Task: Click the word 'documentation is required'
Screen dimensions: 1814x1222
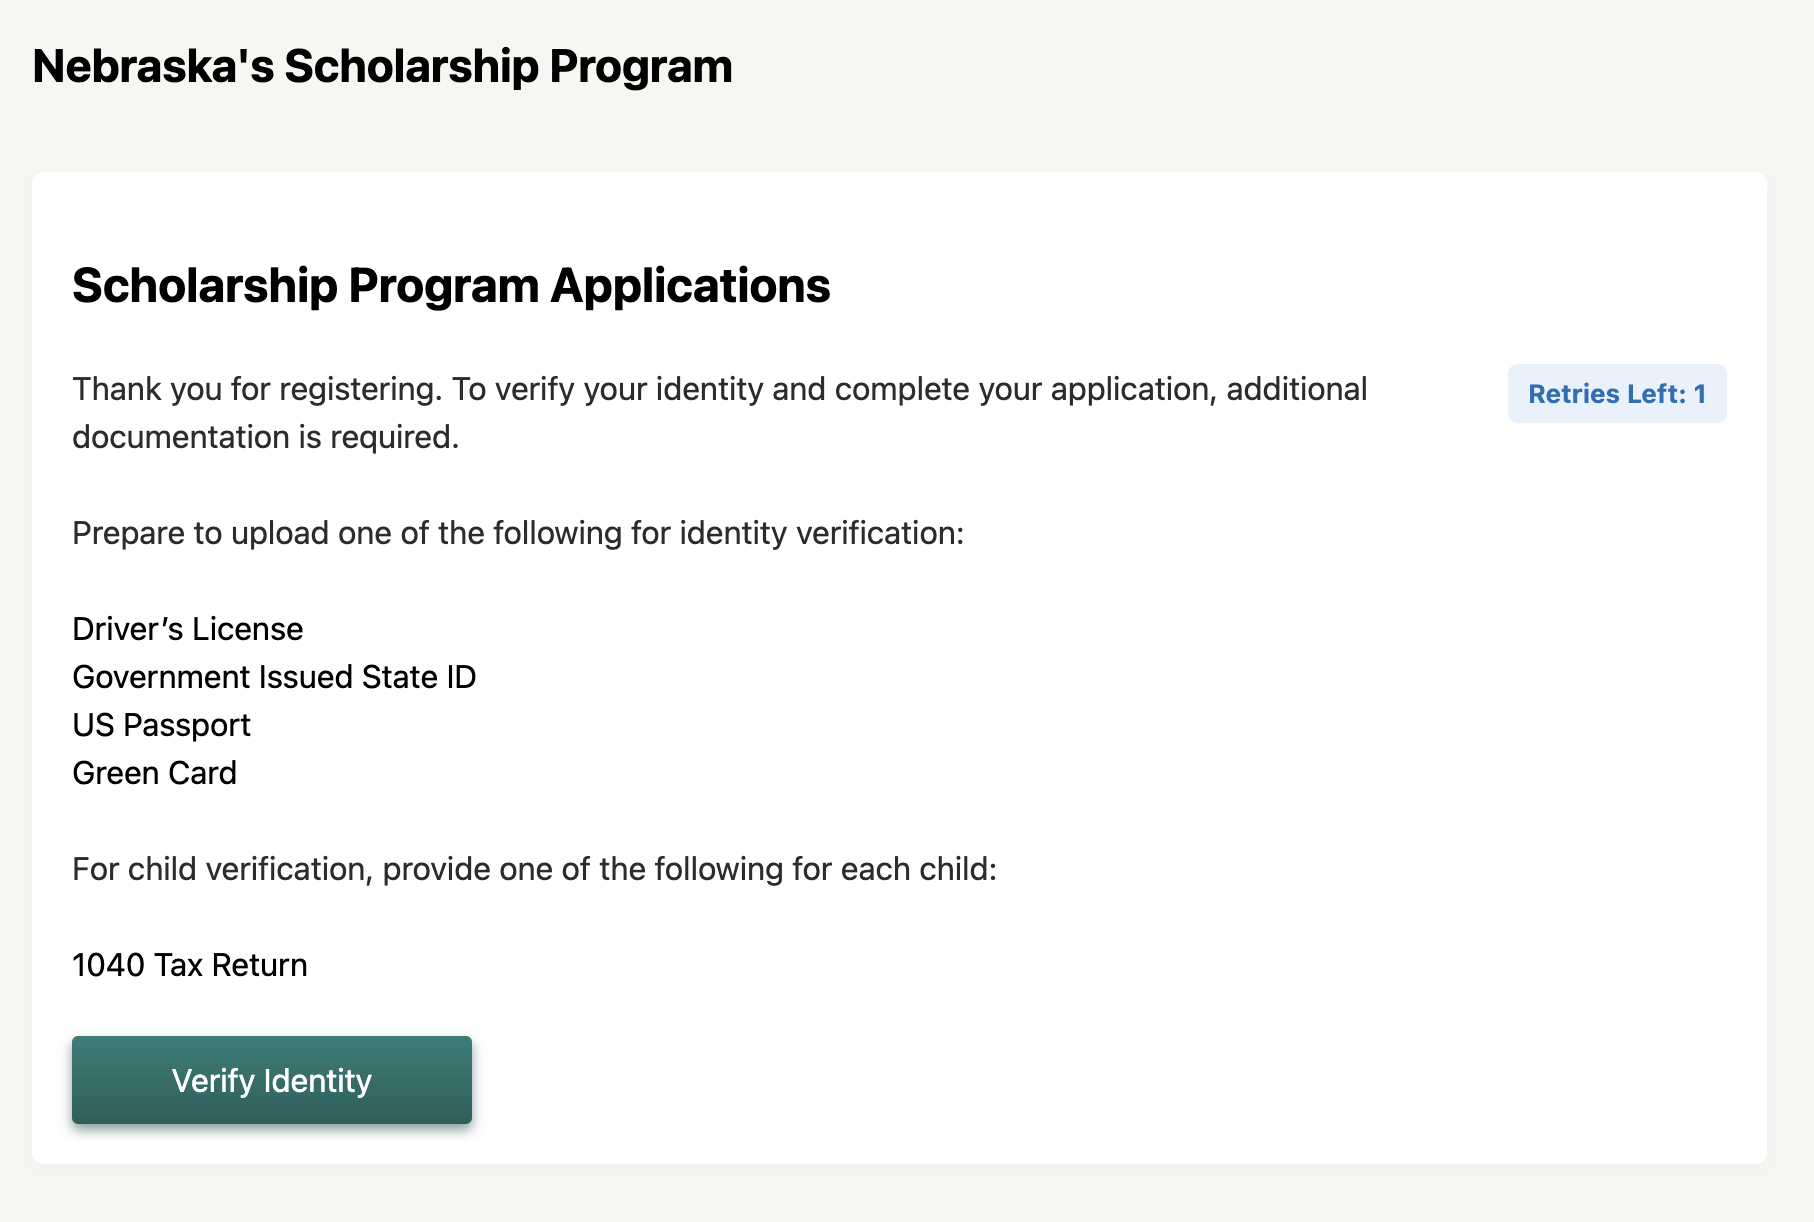Action: click(x=265, y=437)
